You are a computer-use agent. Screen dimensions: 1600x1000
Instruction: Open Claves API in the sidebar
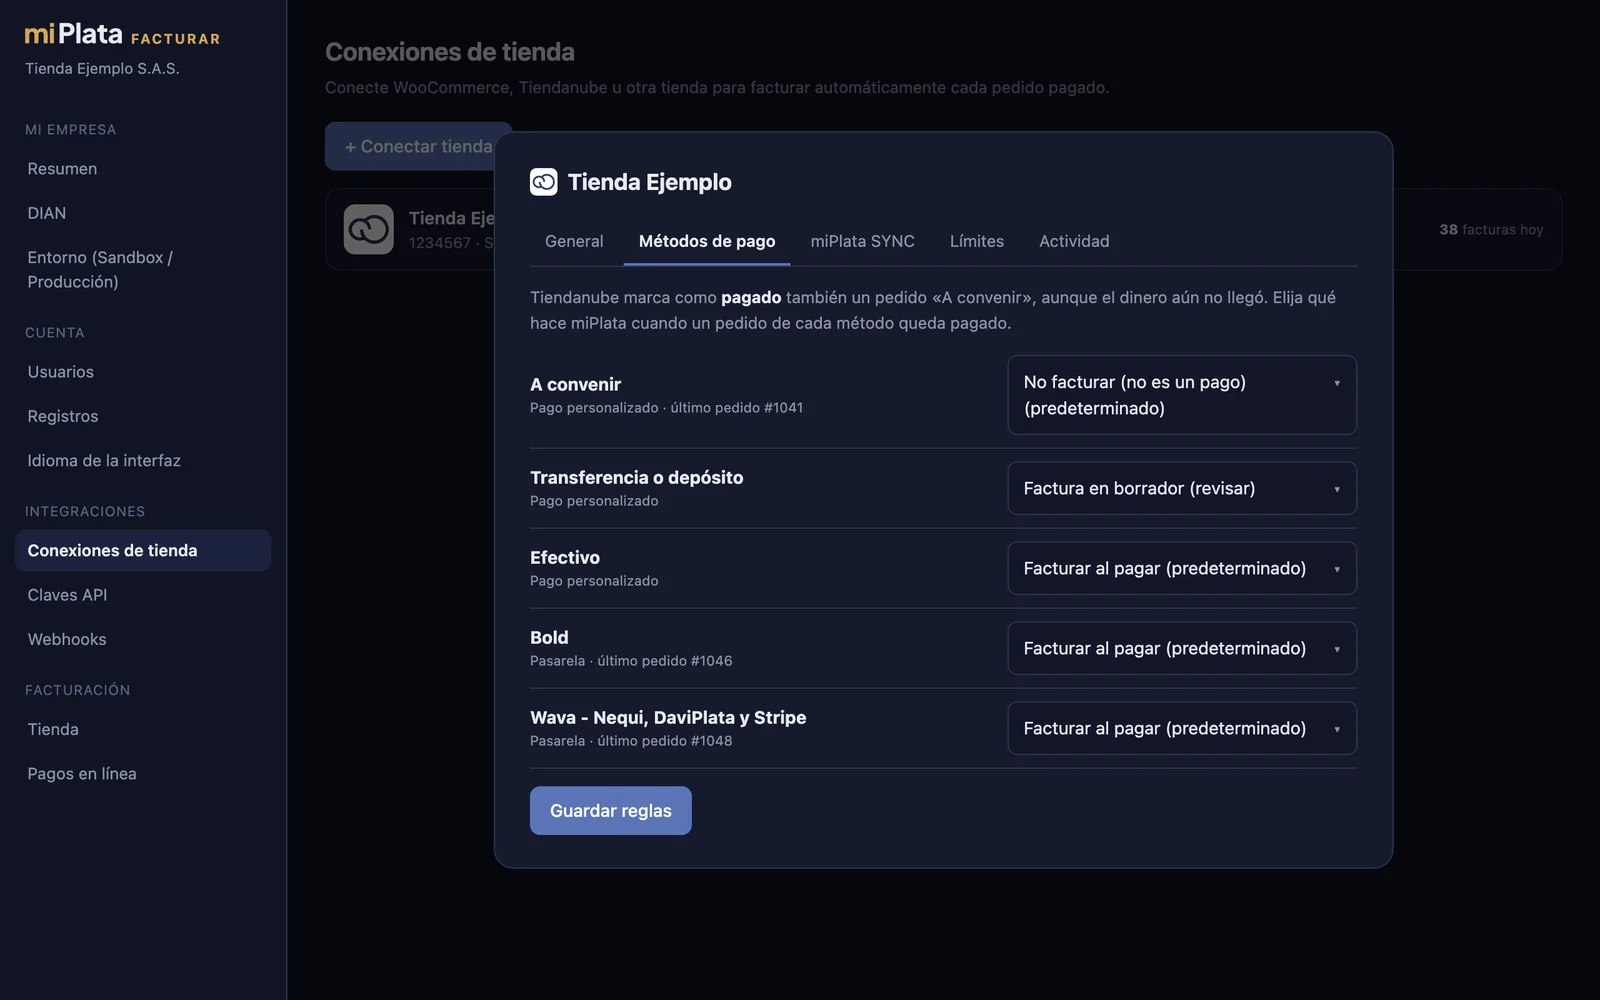click(x=143, y=595)
